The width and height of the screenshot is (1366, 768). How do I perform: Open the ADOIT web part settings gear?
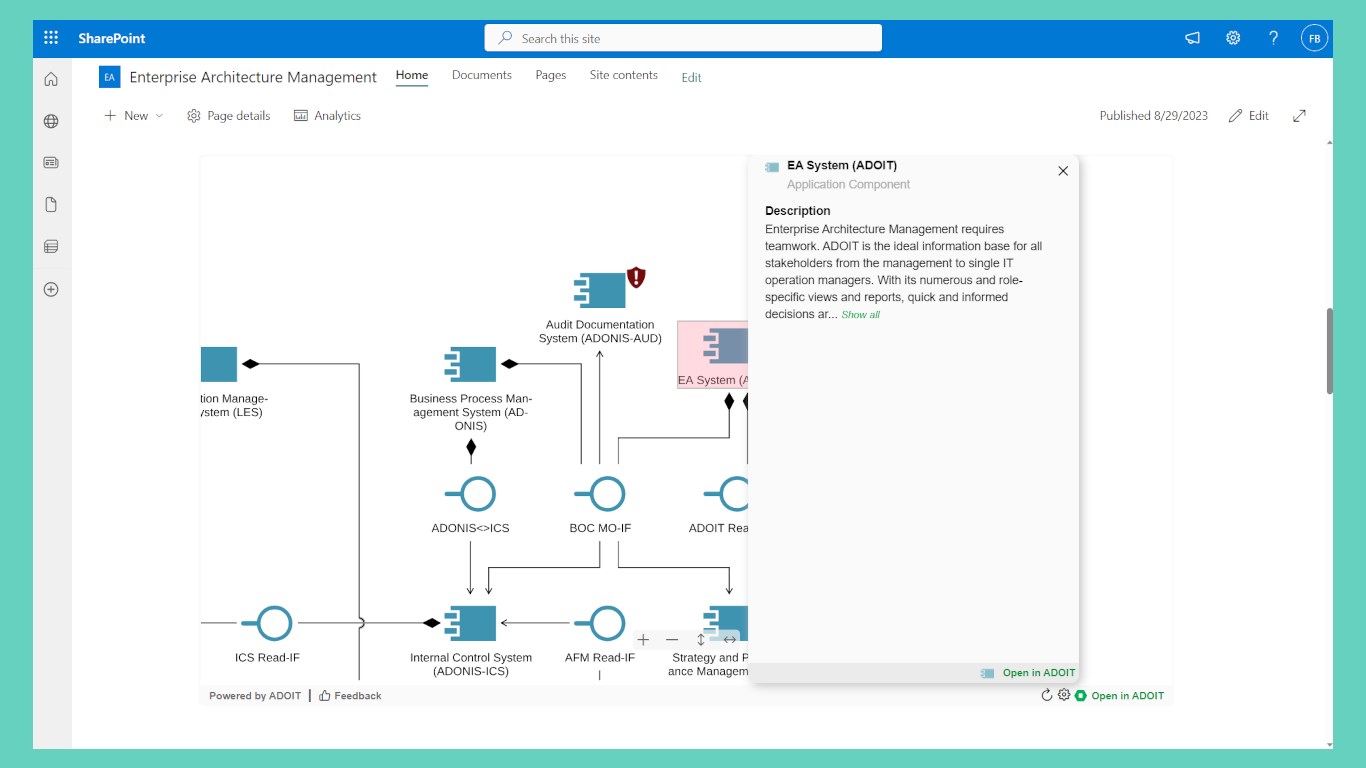tap(1064, 695)
